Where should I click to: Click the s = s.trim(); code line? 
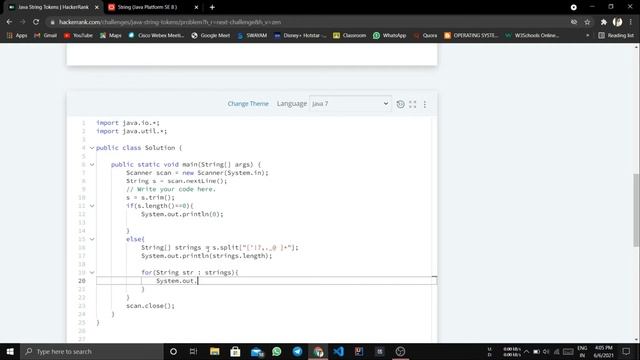click(150, 198)
